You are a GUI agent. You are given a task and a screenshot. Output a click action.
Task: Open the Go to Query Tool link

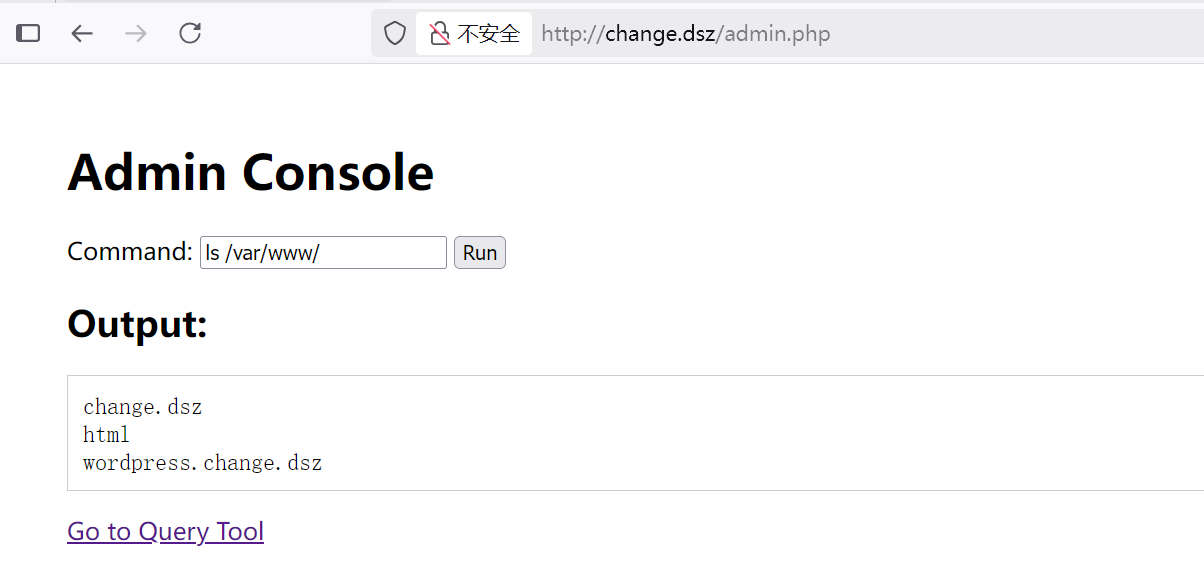165,531
